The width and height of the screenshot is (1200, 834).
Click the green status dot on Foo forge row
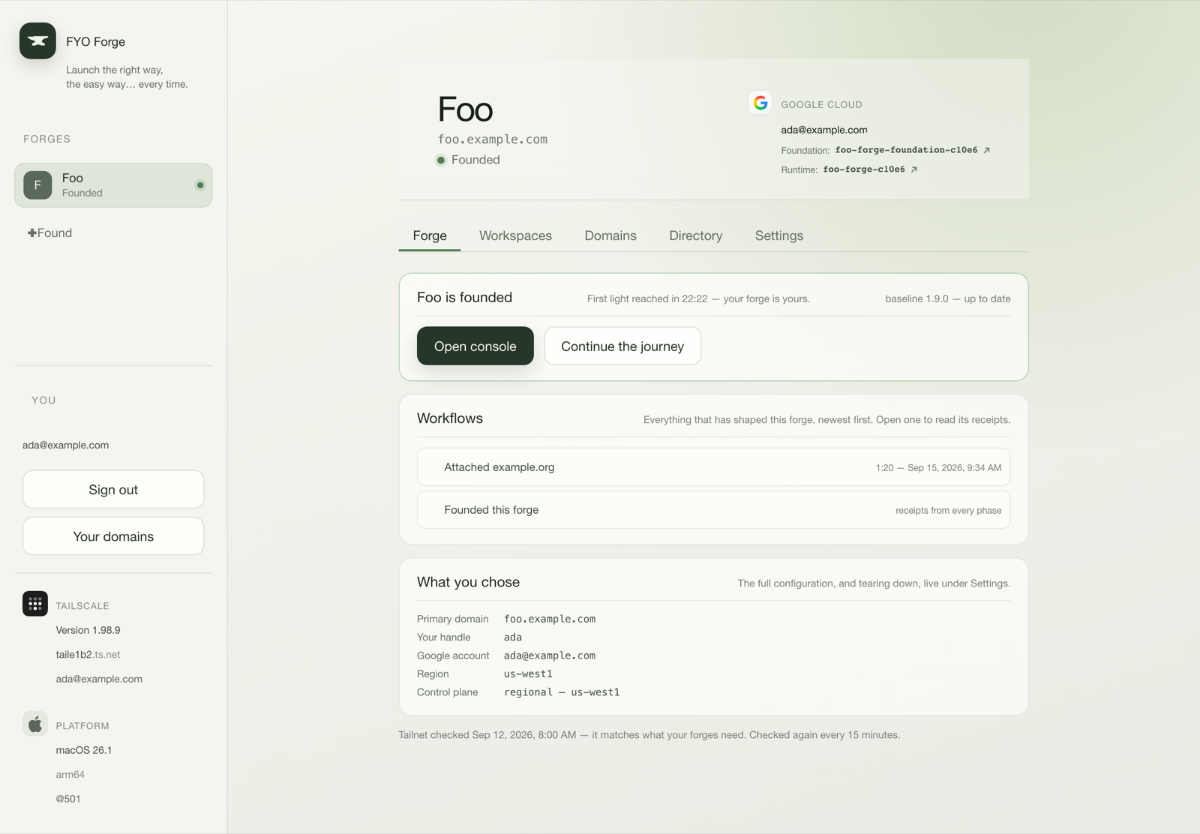coord(200,185)
